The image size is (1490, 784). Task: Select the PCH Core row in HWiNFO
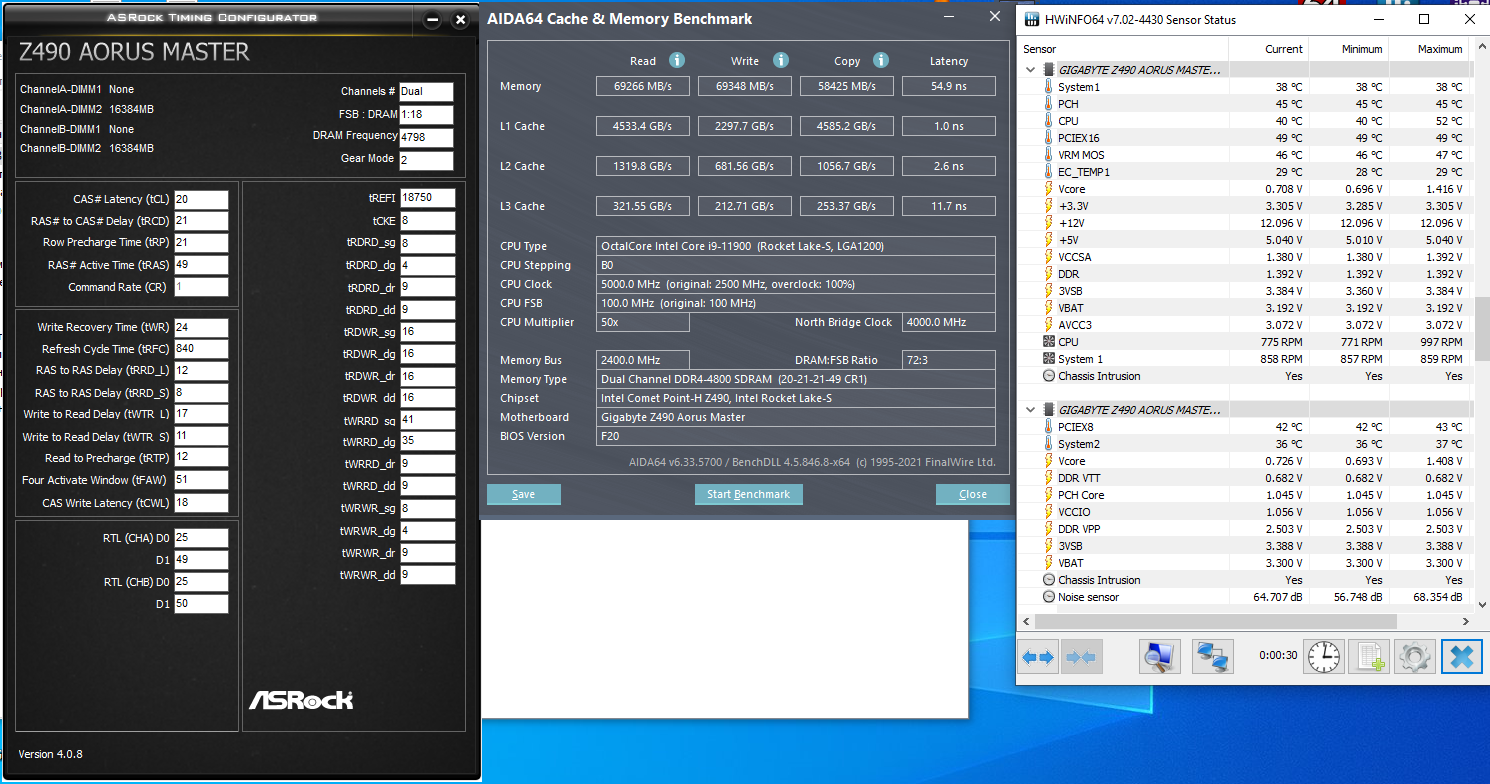1244,495
